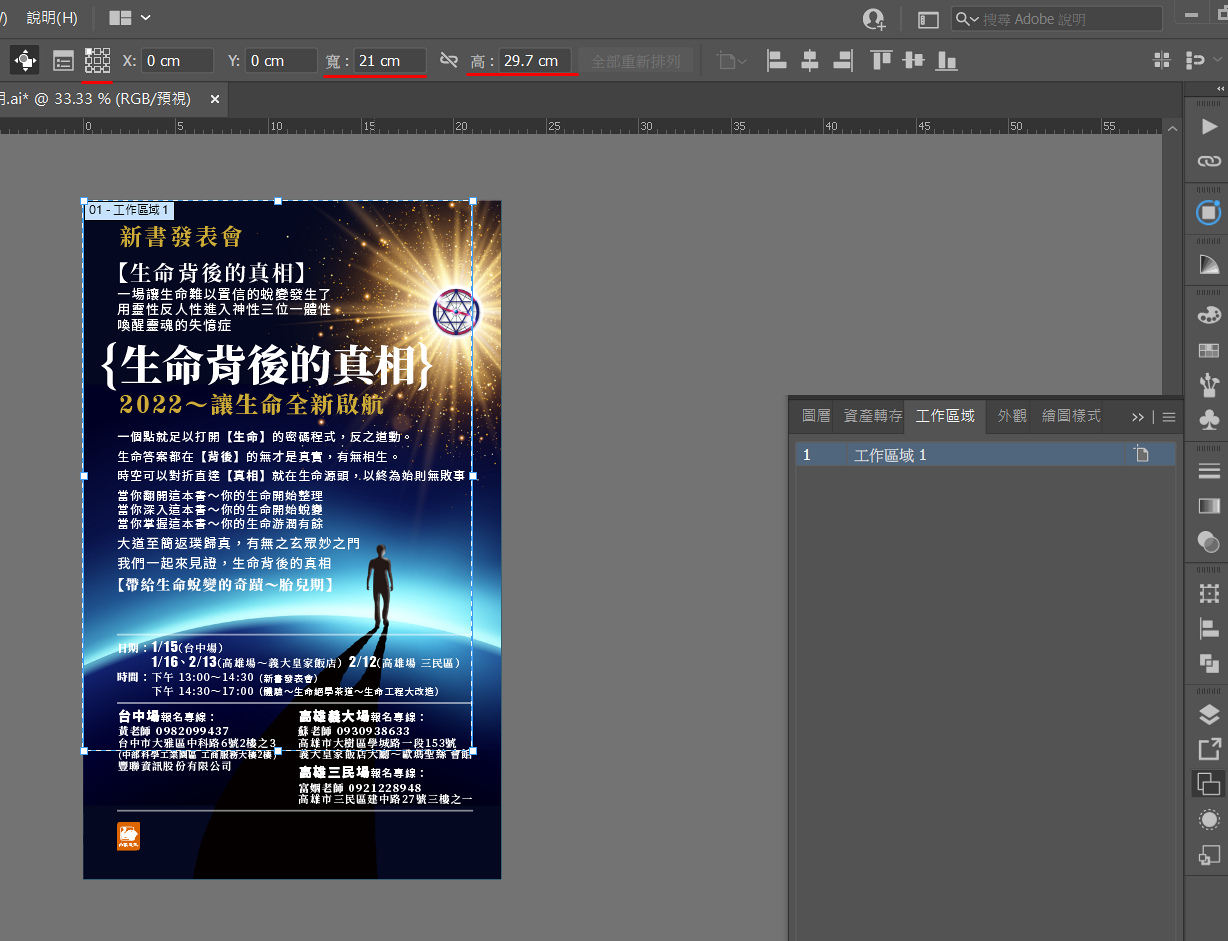Open the Artboard Options icon in control bar
Screen dimensions: 1228x941
pyautogui.click(x=63, y=60)
